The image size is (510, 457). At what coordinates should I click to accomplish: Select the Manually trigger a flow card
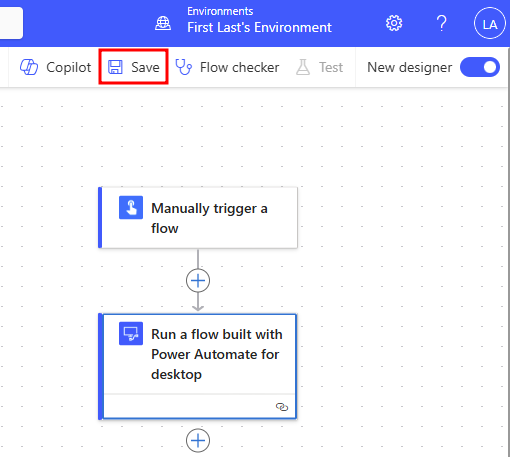198,218
